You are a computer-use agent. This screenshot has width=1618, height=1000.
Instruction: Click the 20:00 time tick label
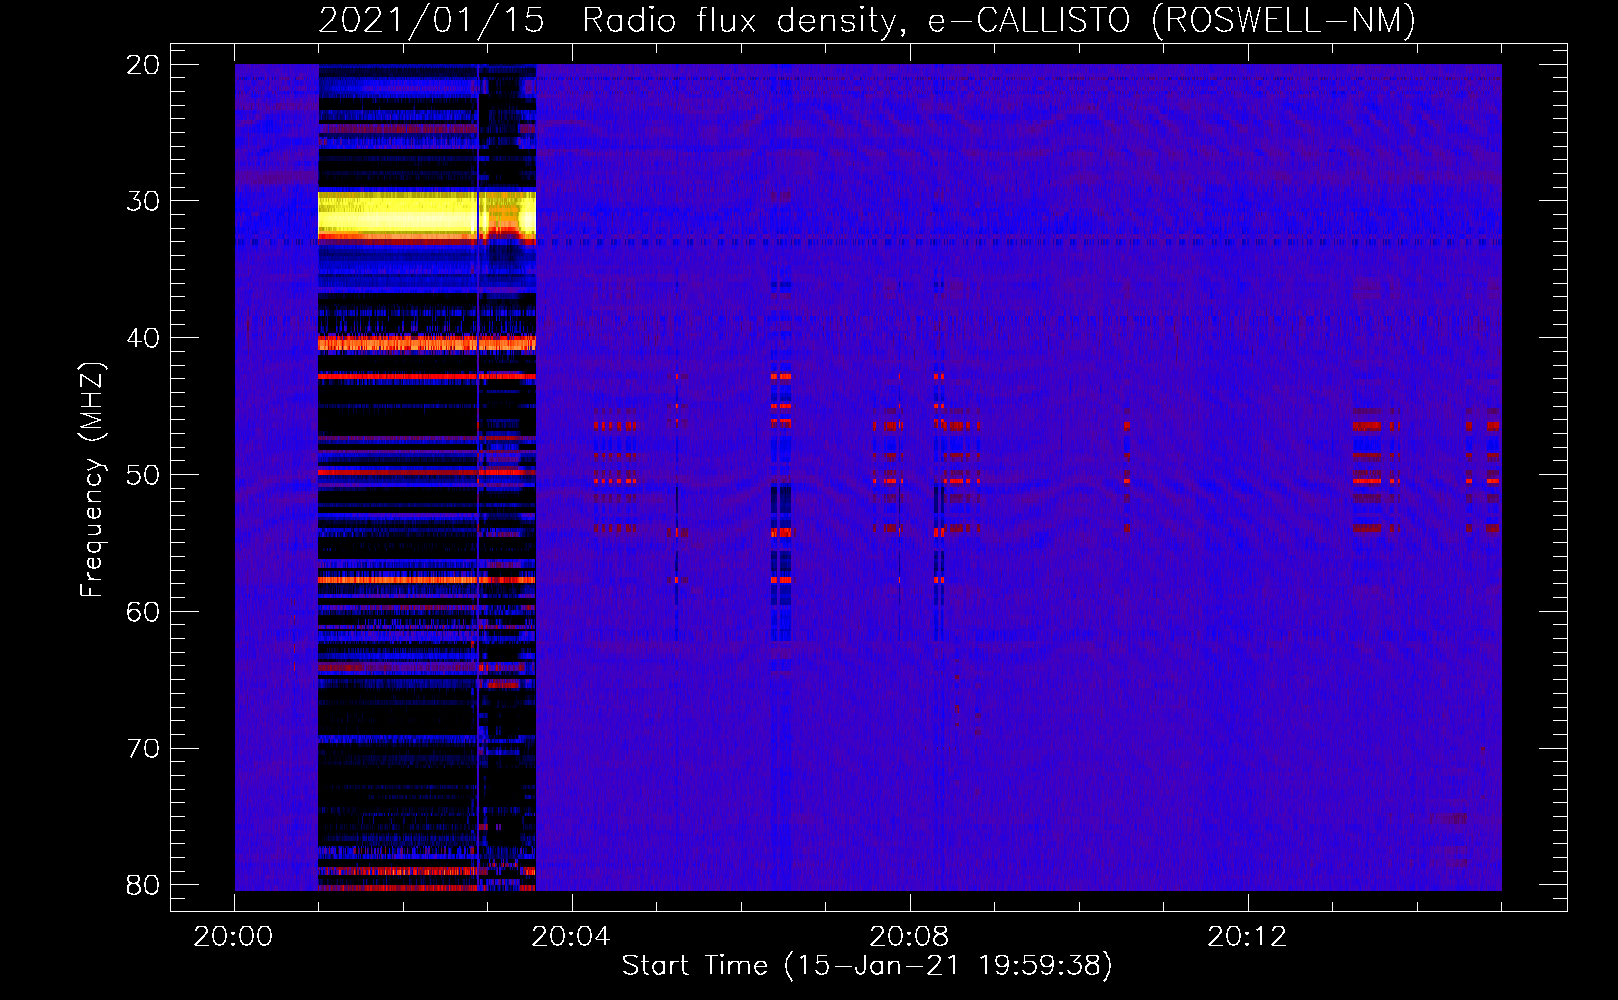tap(234, 937)
